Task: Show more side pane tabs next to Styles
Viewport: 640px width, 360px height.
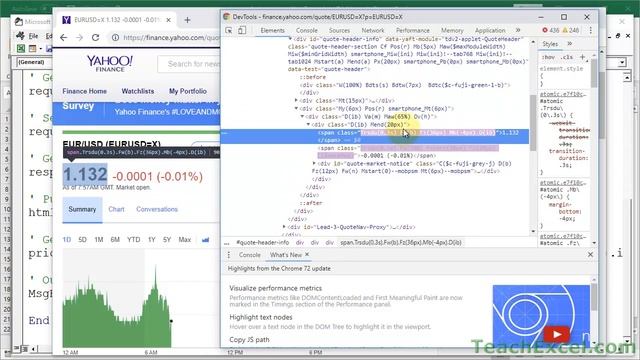Action: pos(569,44)
